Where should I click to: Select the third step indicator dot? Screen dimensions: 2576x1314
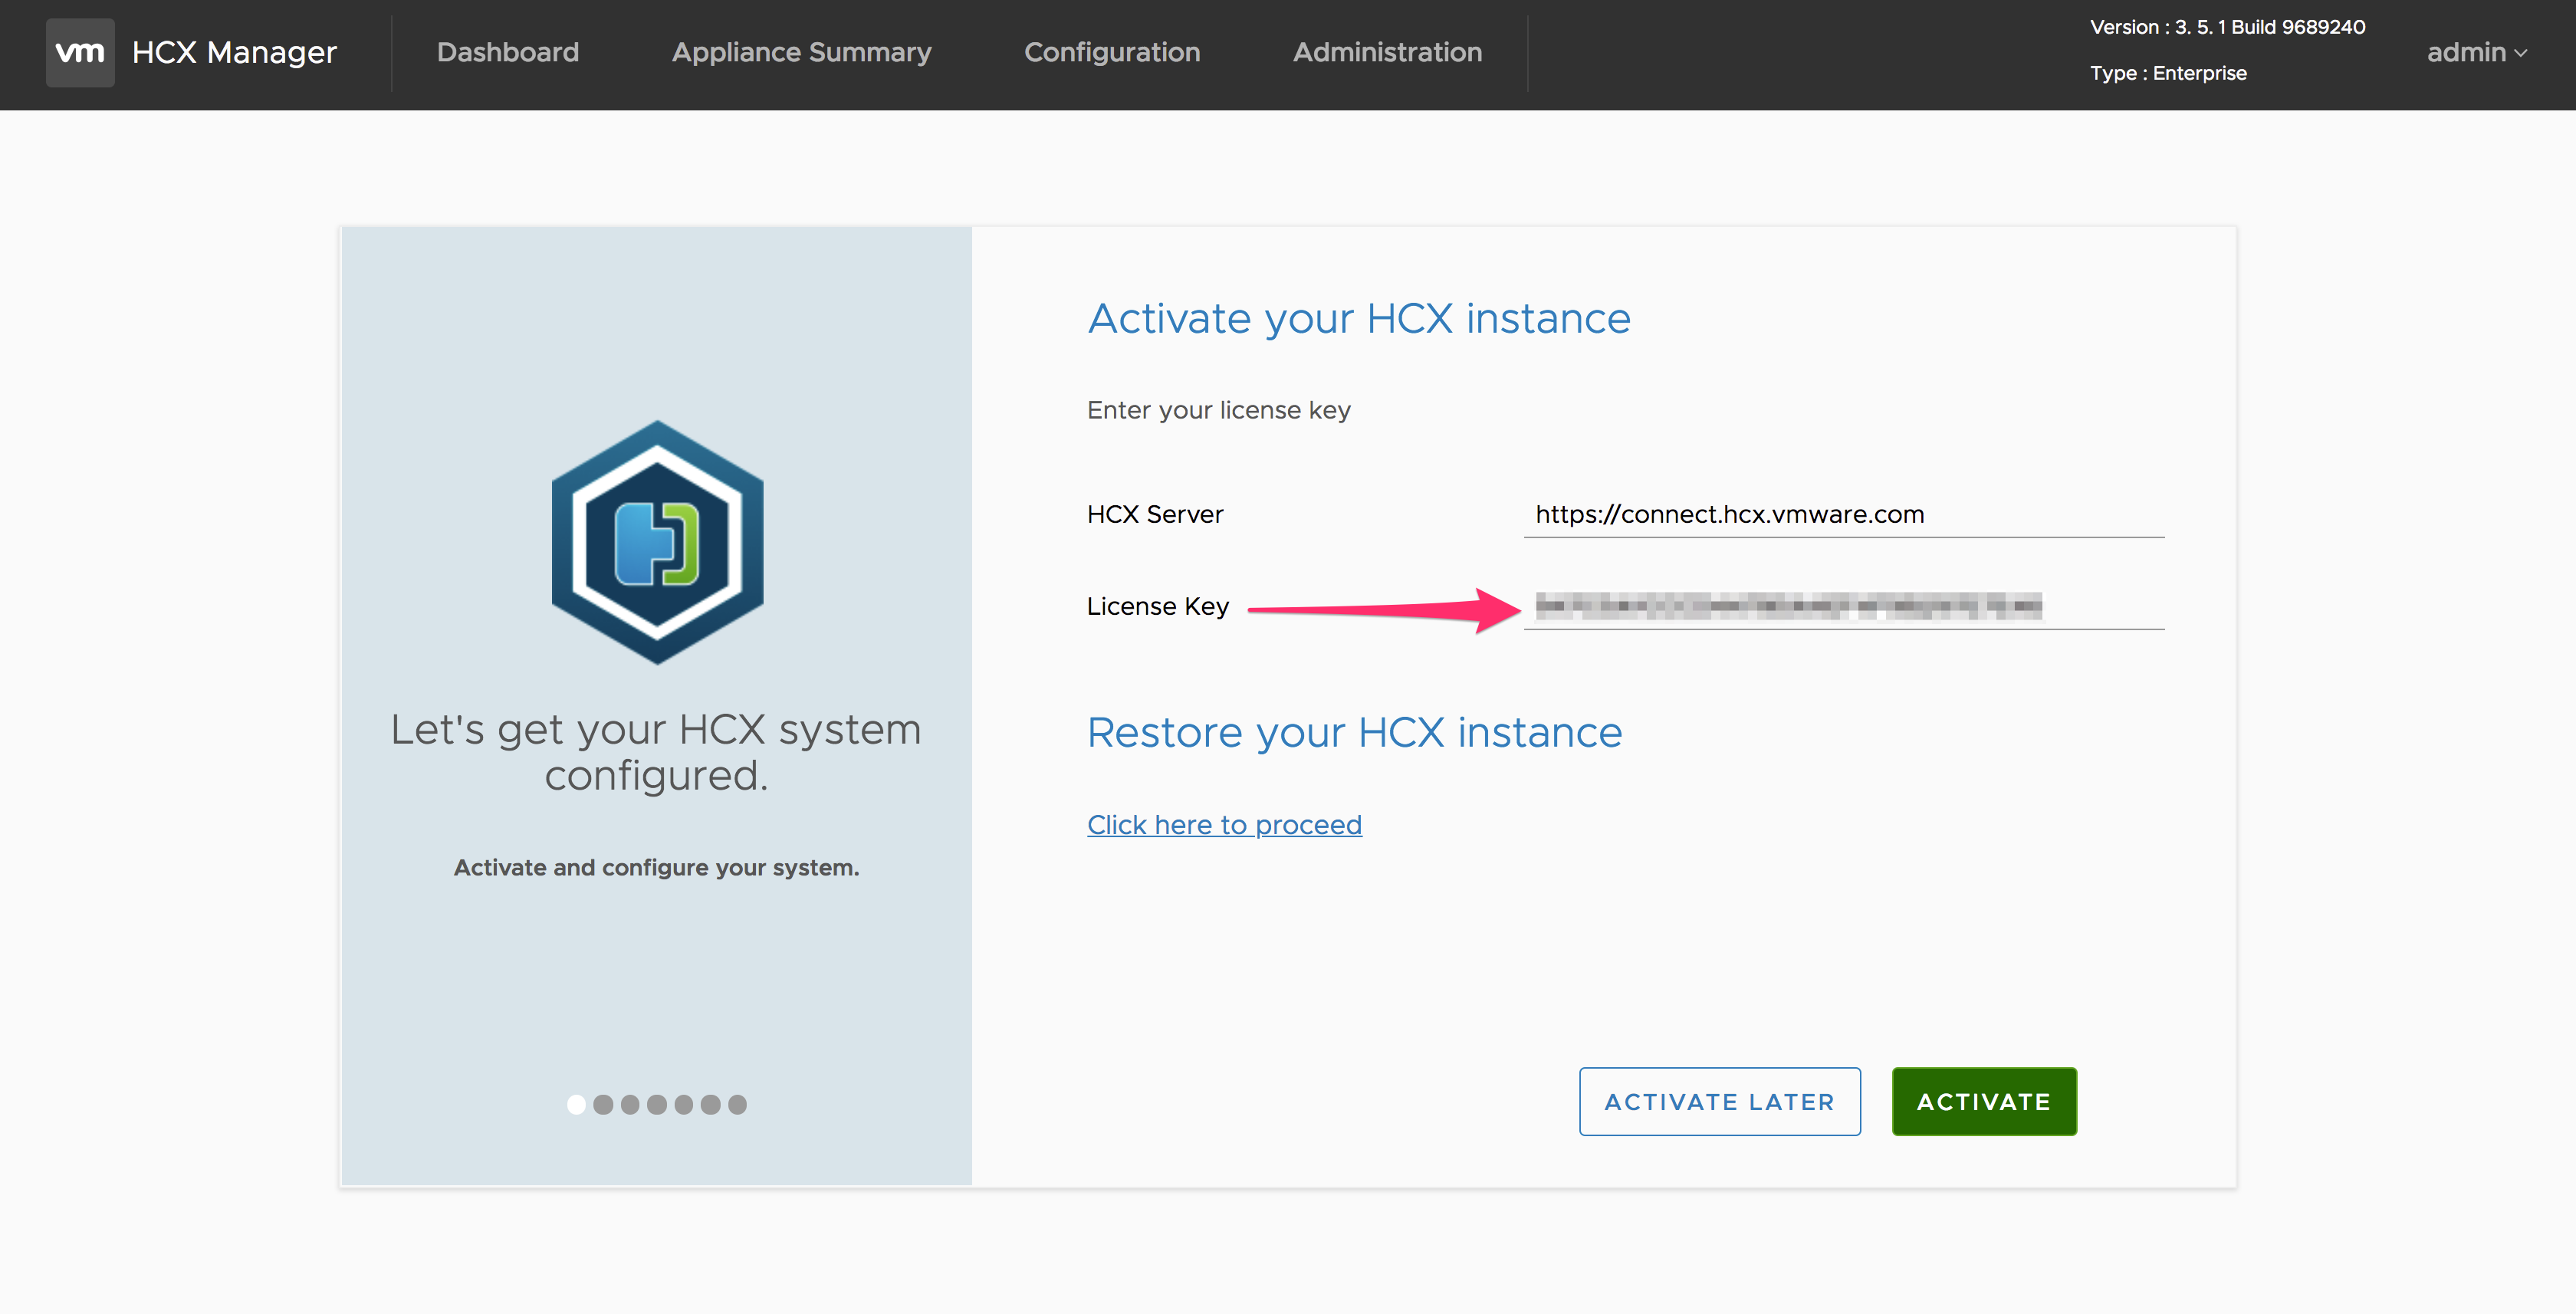coord(630,1104)
